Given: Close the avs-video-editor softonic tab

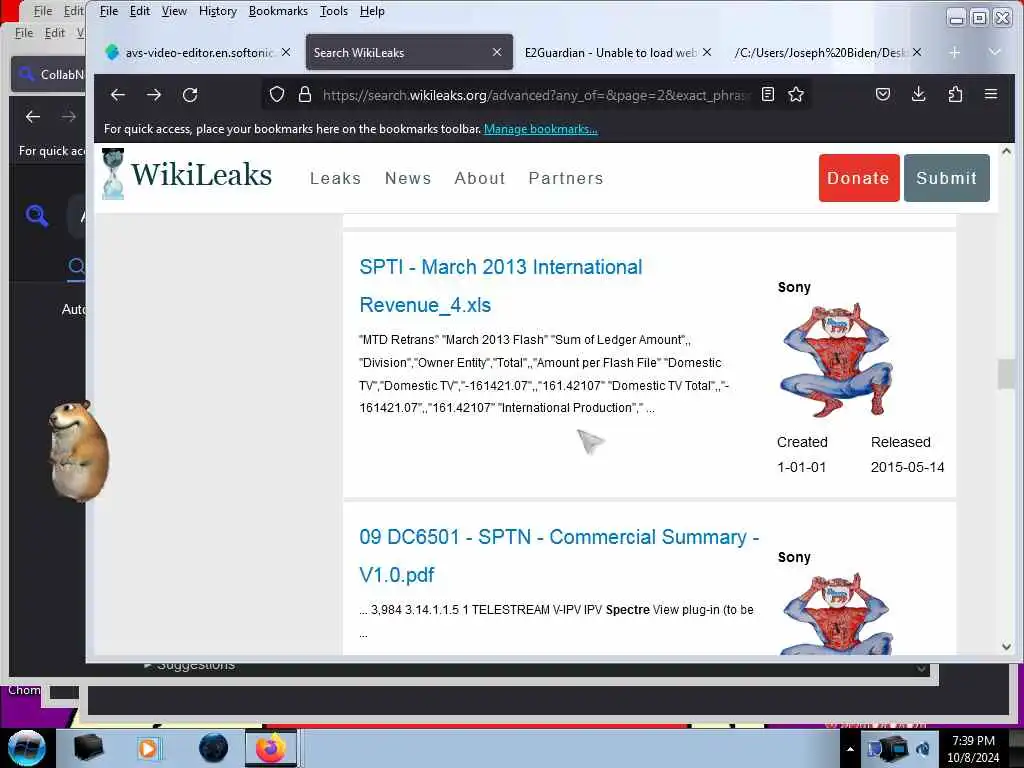Looking at the screenshot, I should pyautogui.click(x=286, y=52).
